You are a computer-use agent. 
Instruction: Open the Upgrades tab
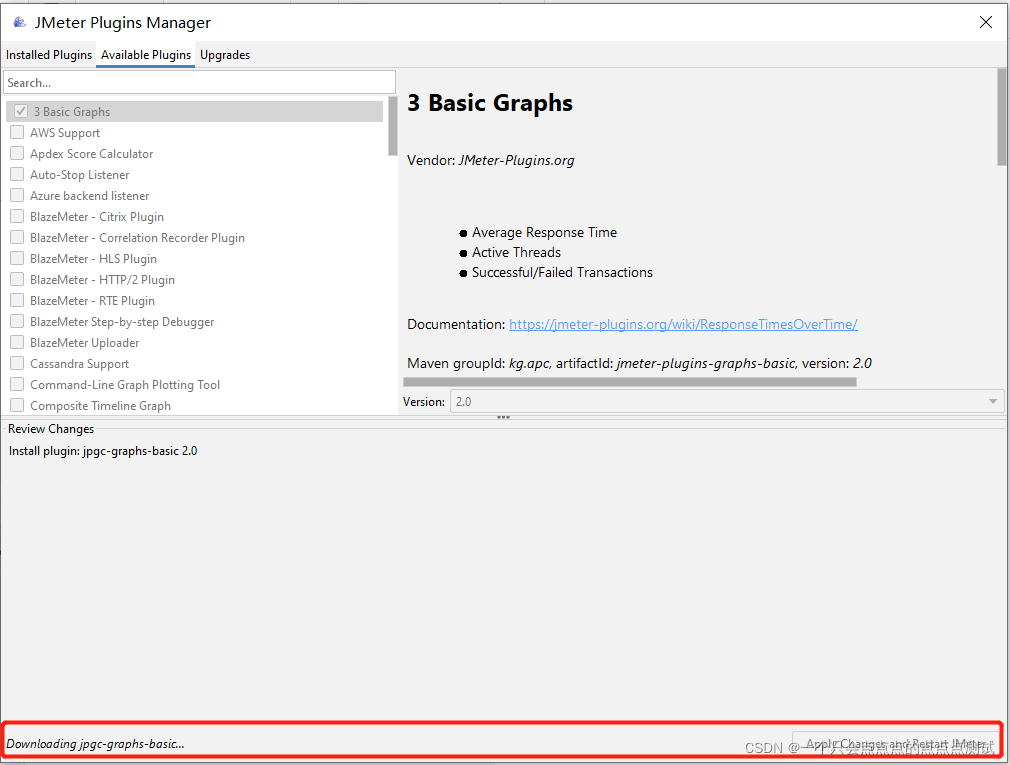(225, 55)
